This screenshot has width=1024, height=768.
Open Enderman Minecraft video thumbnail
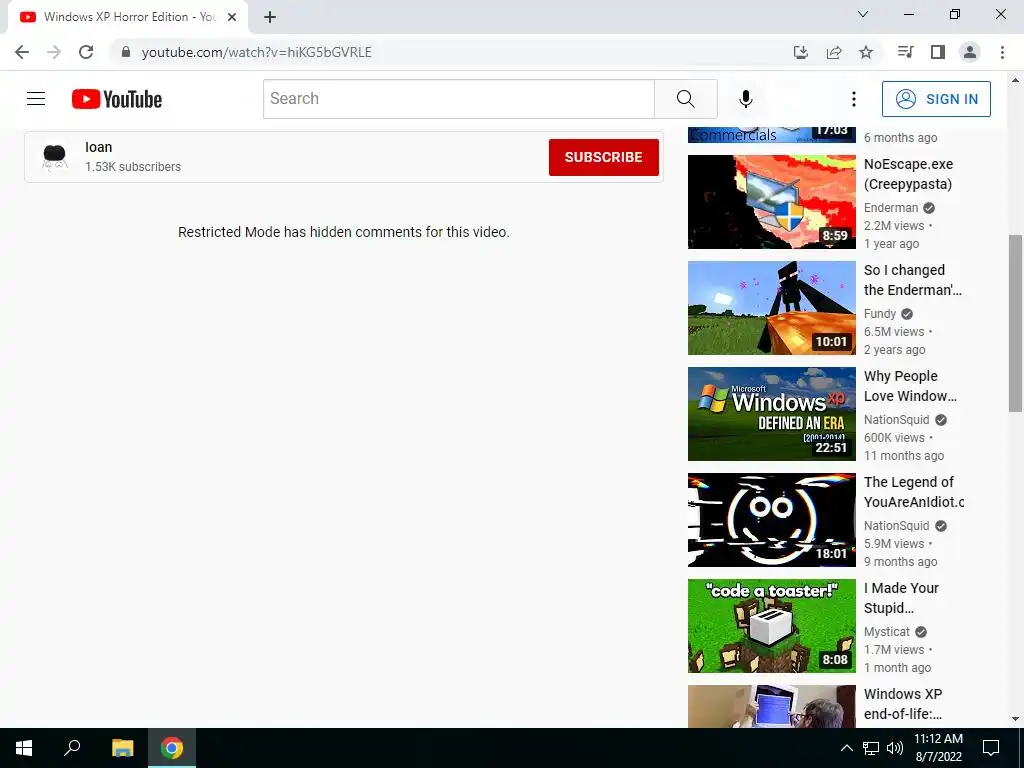[772, 308]
